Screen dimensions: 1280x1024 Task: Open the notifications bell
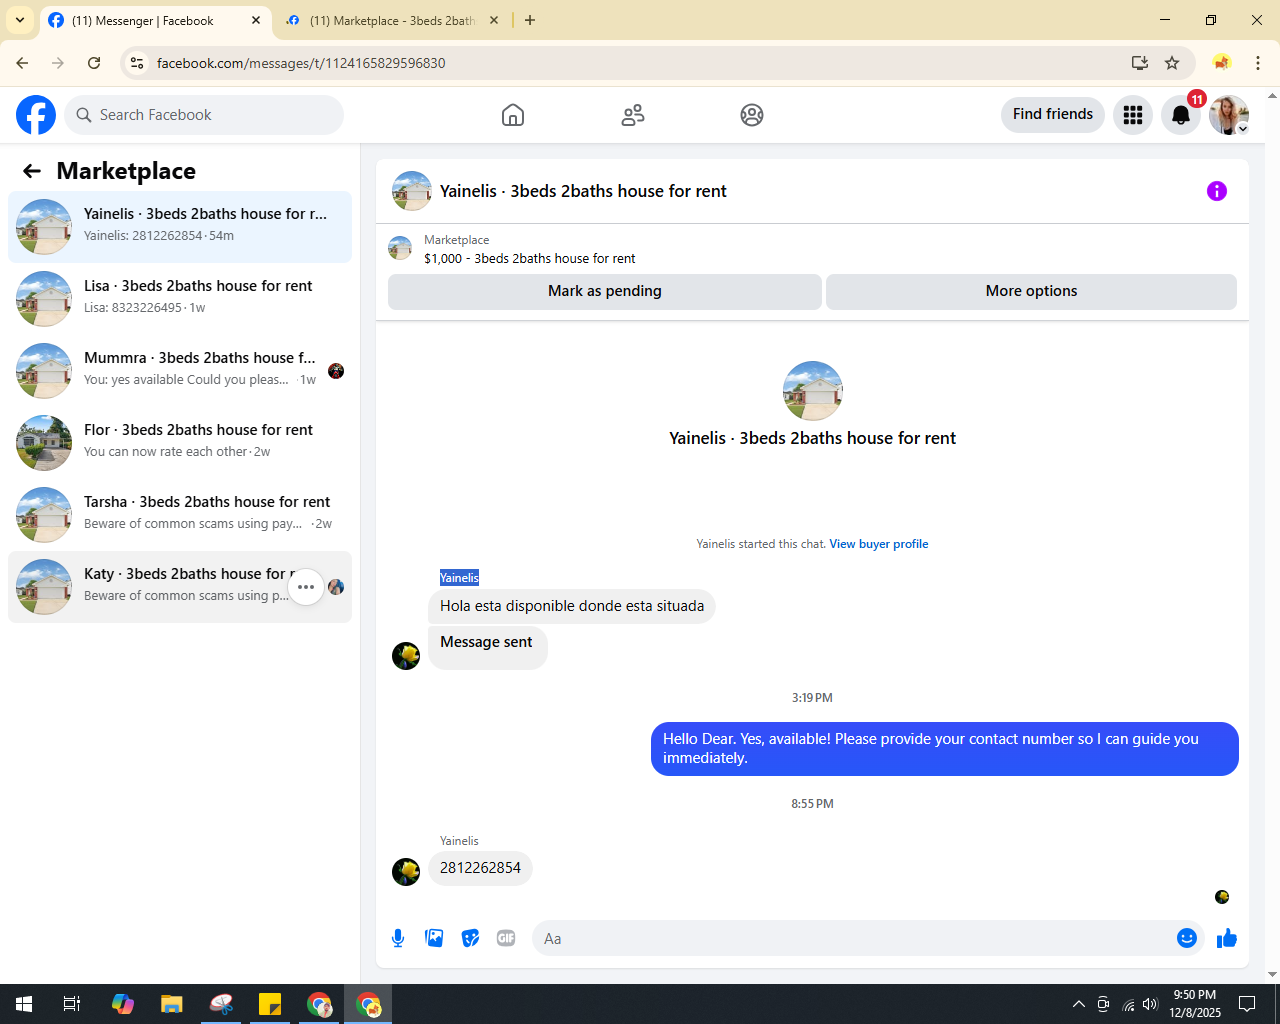tap(1181, 115)
